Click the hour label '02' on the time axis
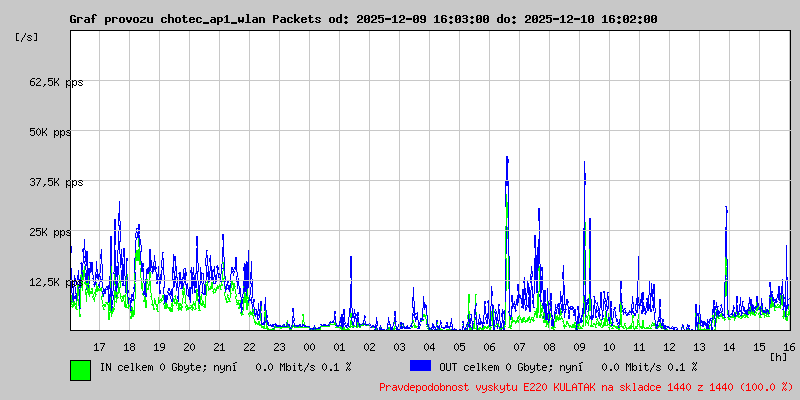This screenshot has width=800, height=400. [369, 347]
